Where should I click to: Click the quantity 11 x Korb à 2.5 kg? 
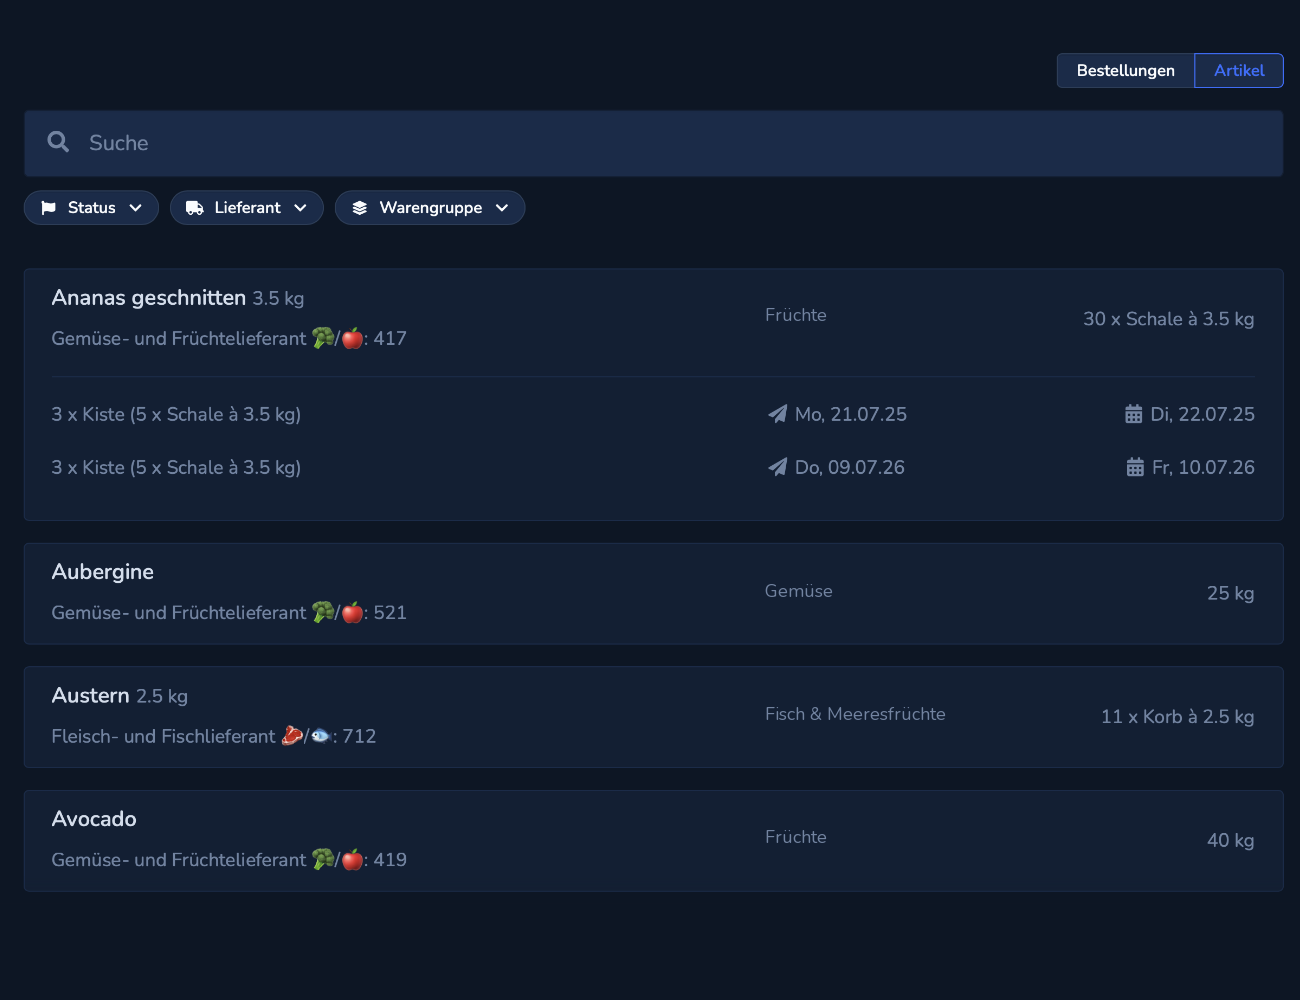point(1178,717)
